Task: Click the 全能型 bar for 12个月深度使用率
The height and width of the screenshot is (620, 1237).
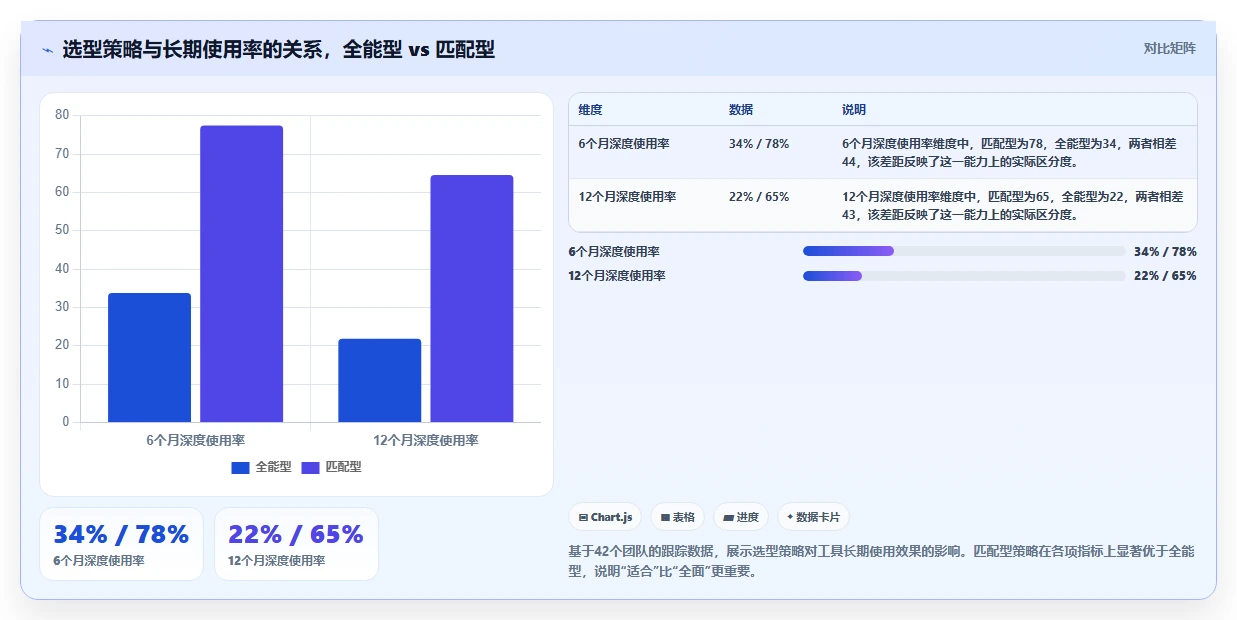Action: pyautogui.click(x=379, y=380)
